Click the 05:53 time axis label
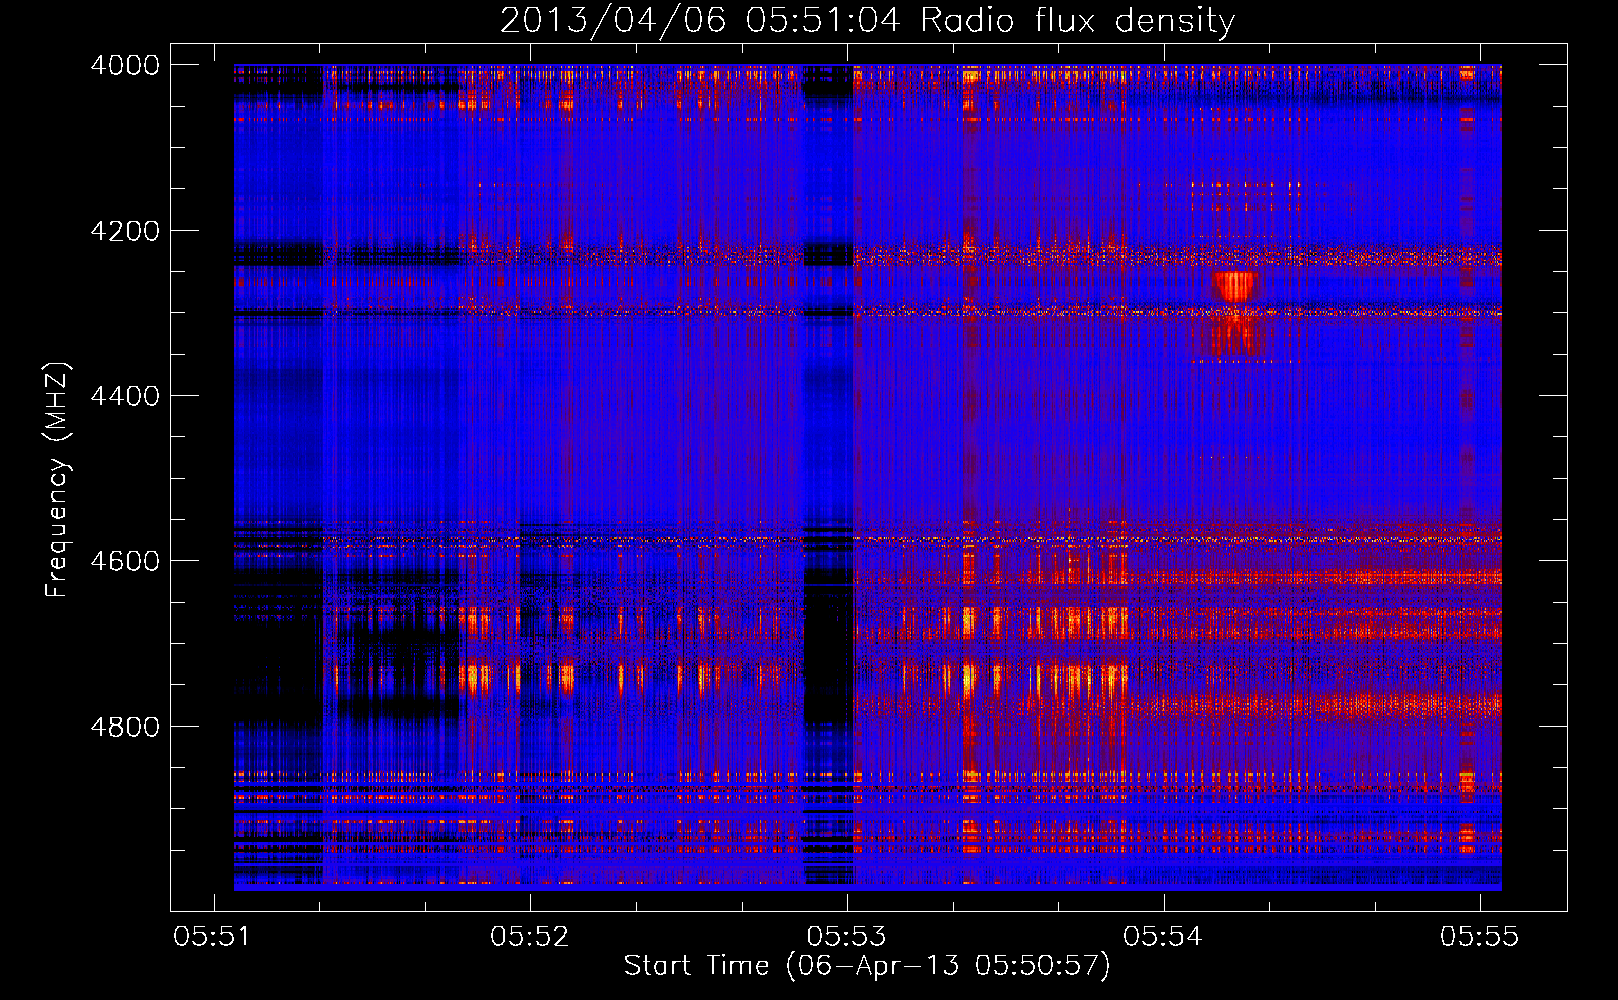 pyautogui.click(x=846, y=937)
